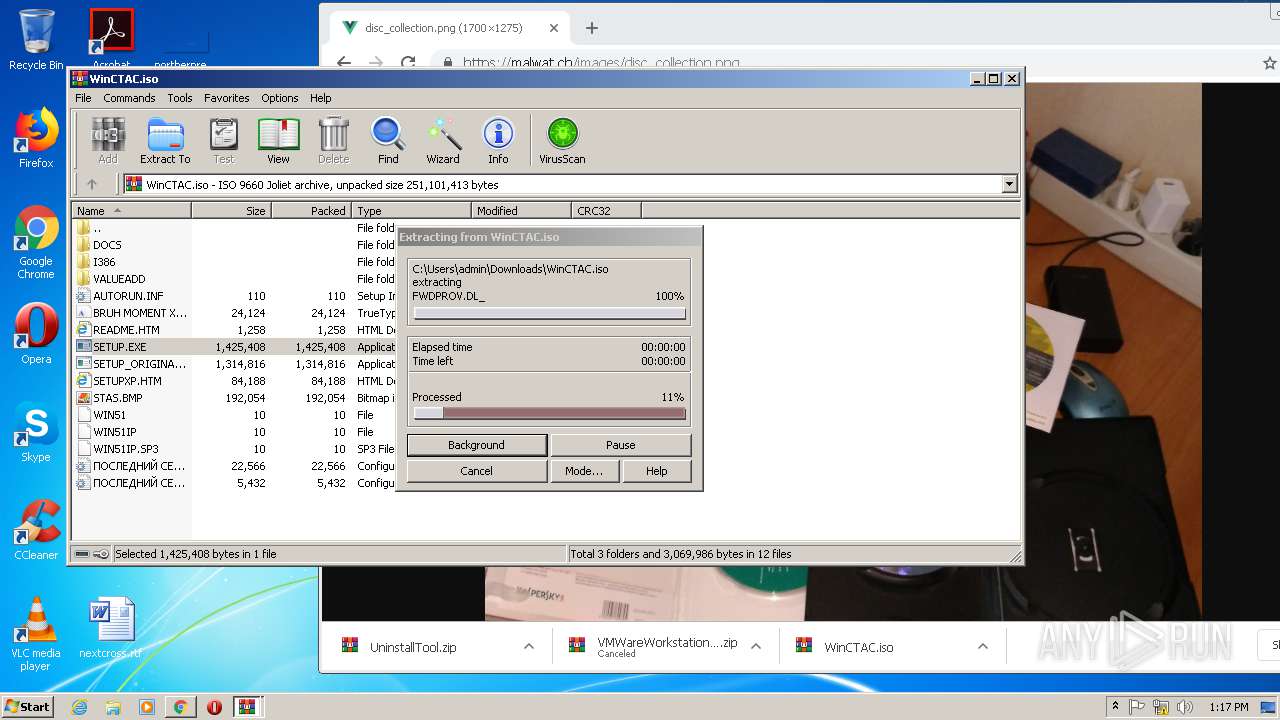
Task: Expand WinCTAC.iso download options chevron
Action: (x=982, y=647)
